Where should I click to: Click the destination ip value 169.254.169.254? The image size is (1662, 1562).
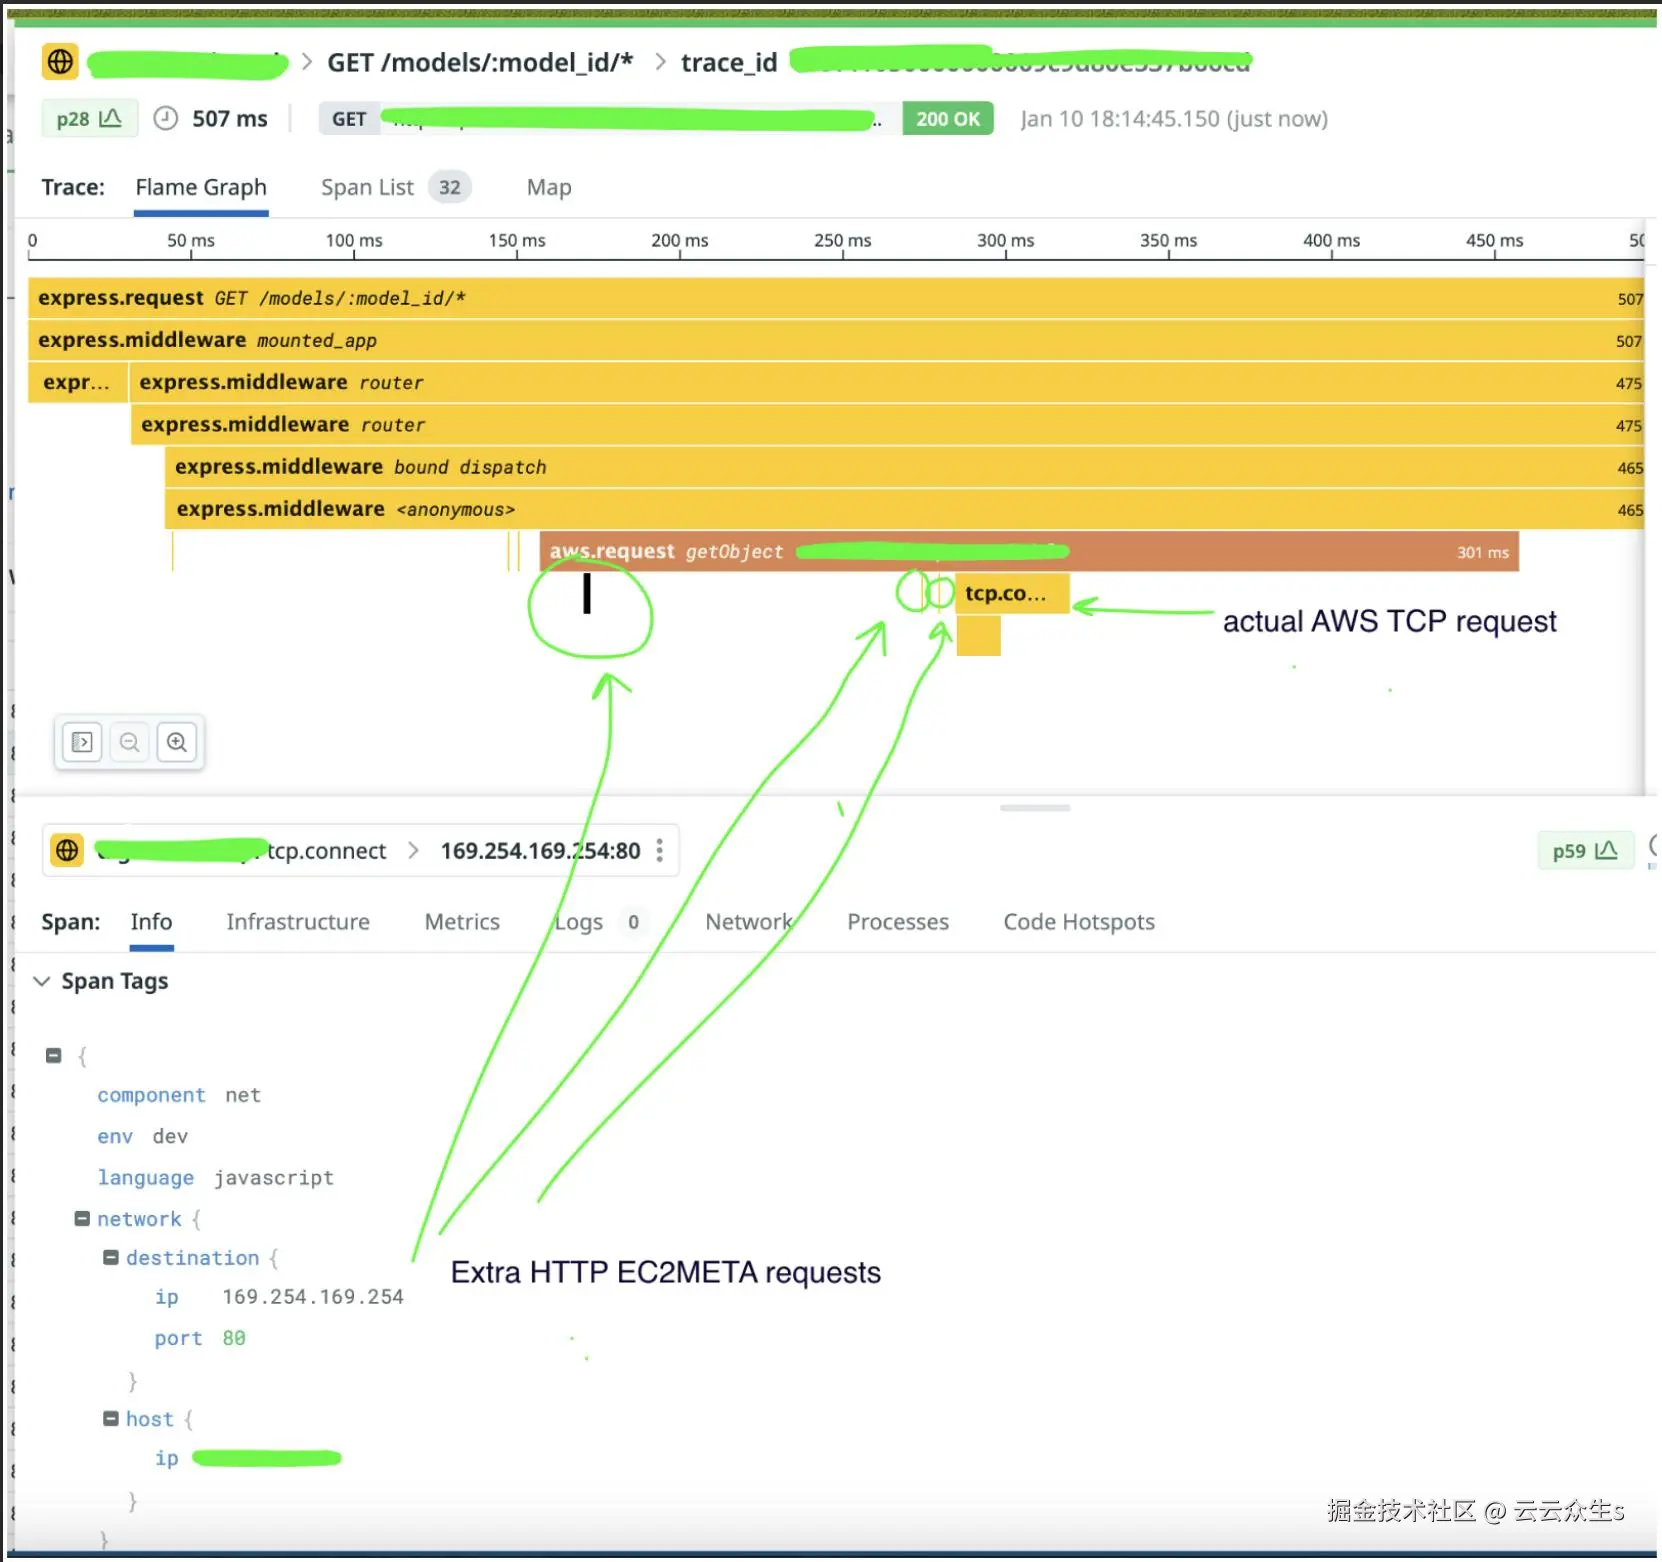(x=313, y=1296)
